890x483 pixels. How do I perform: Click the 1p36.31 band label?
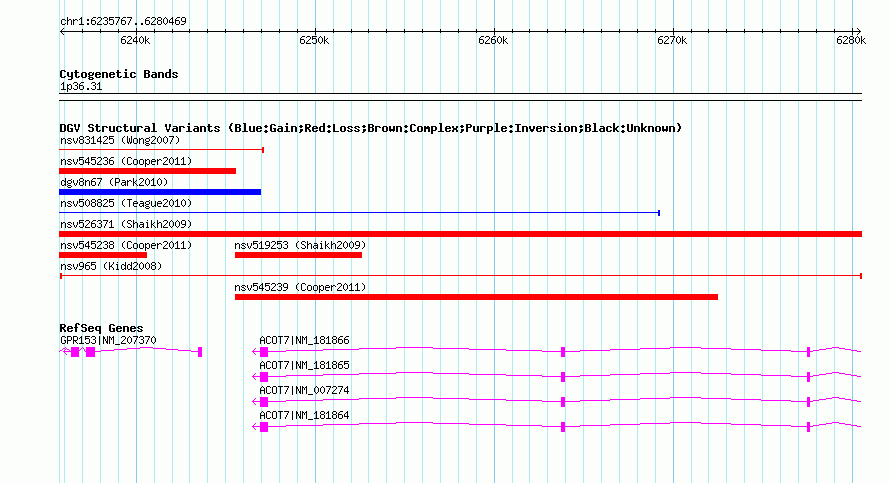click(x=81, y=86)
